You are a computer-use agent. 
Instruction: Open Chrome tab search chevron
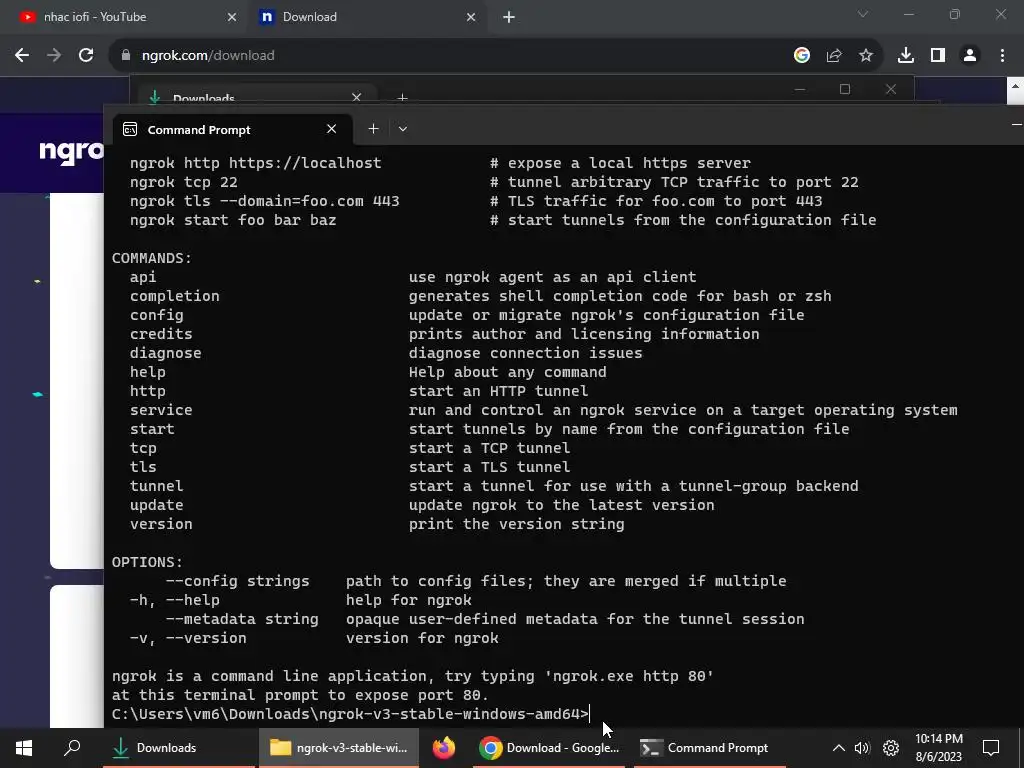coord(863,14)
